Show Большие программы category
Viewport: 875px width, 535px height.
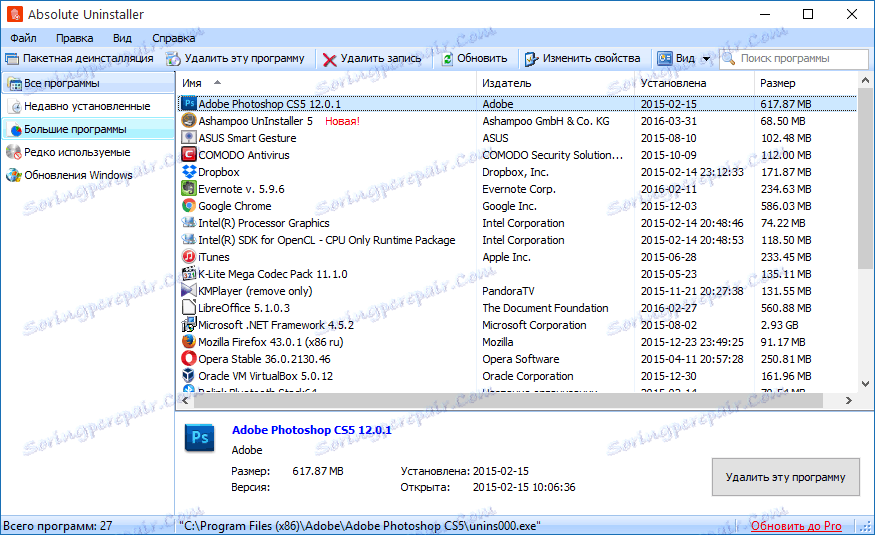[x=89, y=129]
